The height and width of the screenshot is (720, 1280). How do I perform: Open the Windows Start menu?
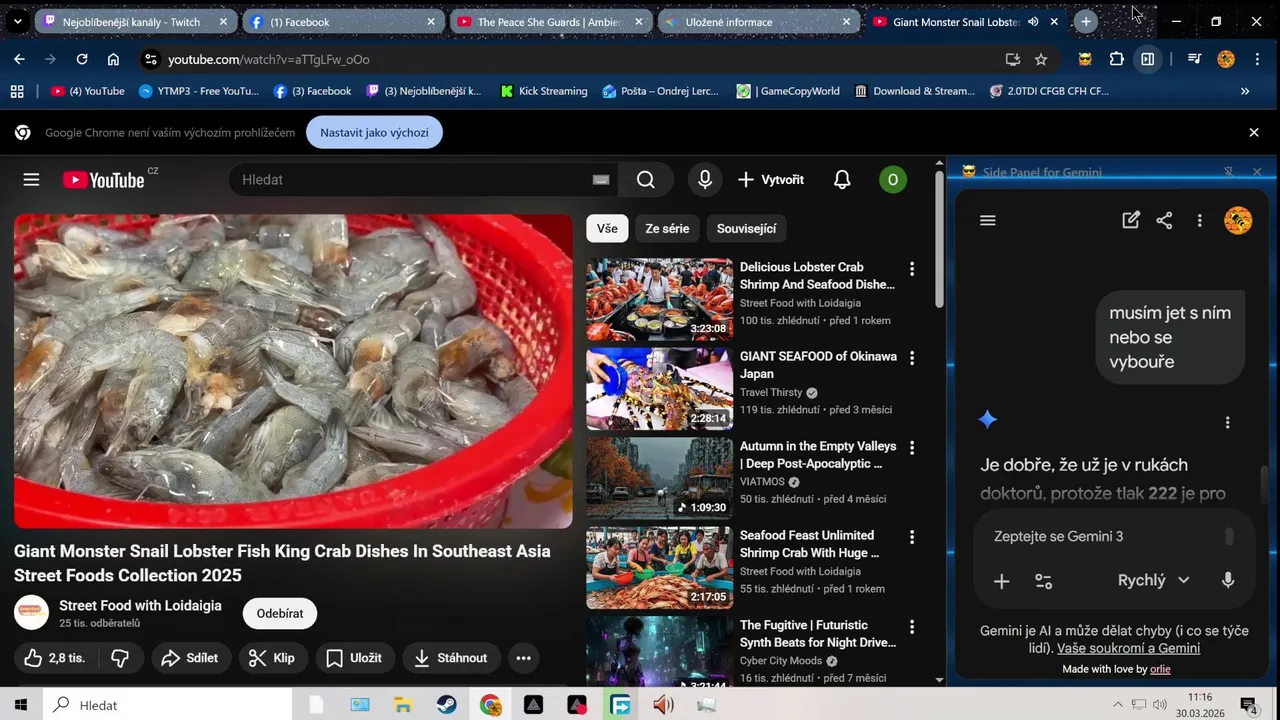[x=20, y=705]
